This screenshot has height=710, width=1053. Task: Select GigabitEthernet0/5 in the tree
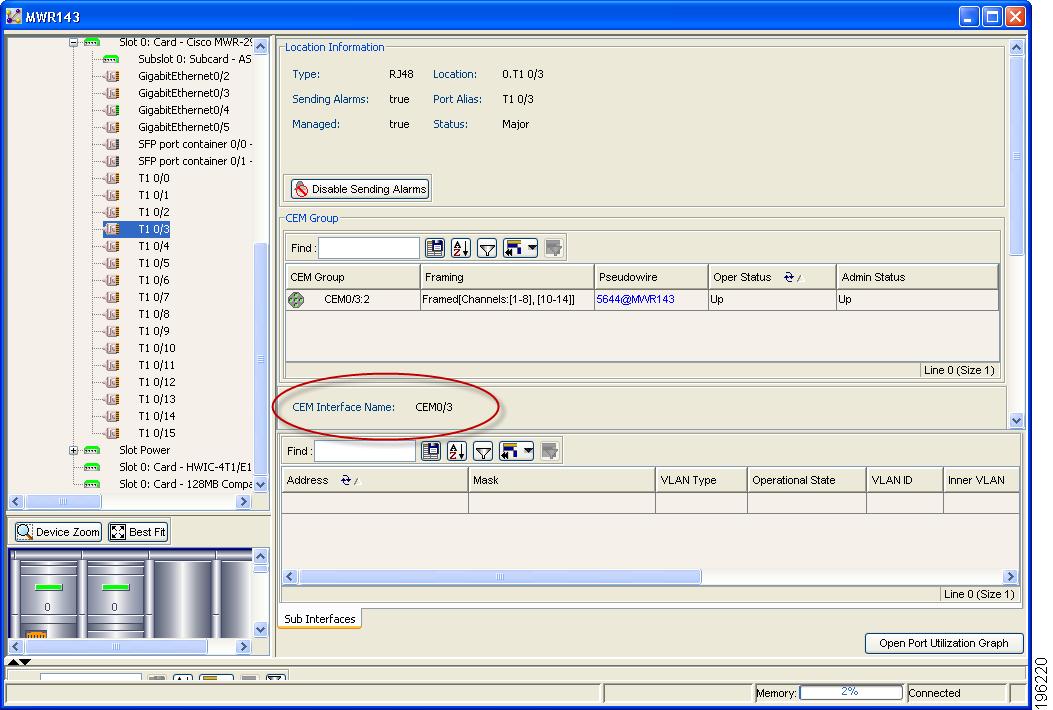click(183, 127)
